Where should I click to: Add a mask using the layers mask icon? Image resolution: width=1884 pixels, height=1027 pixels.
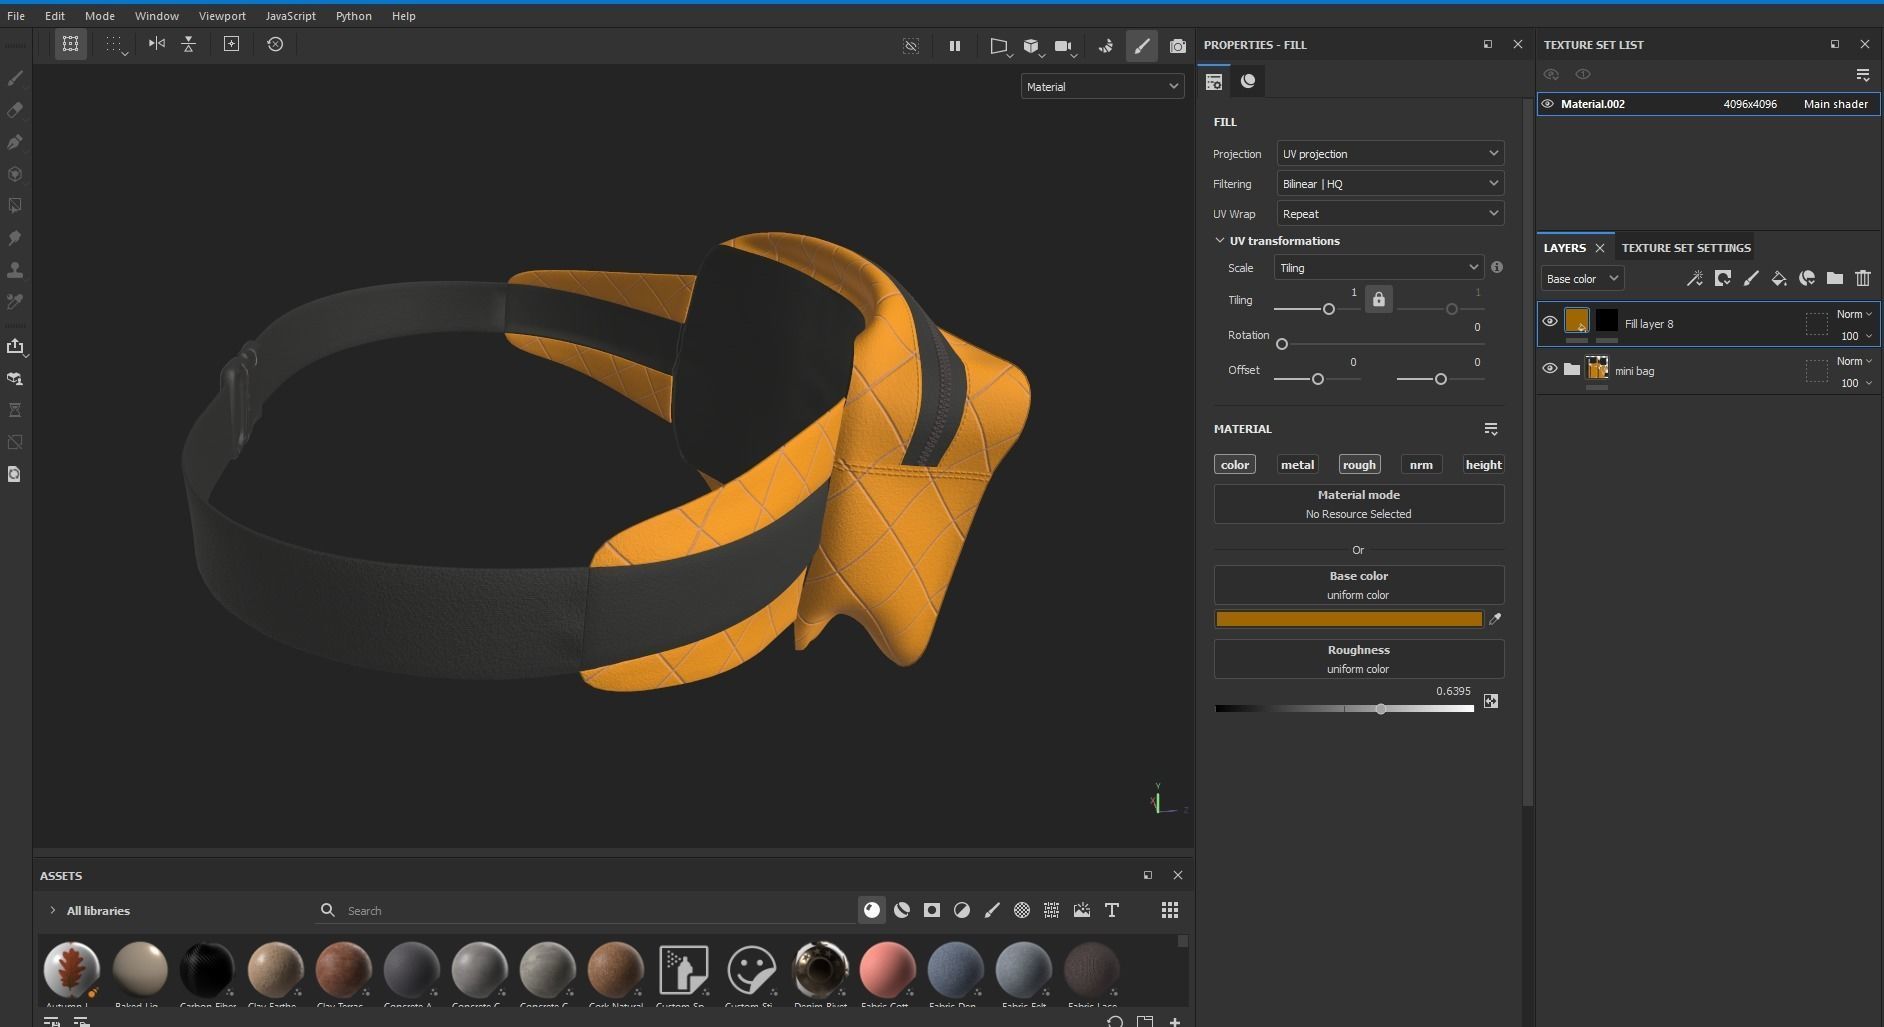[x=1723, y=279]
